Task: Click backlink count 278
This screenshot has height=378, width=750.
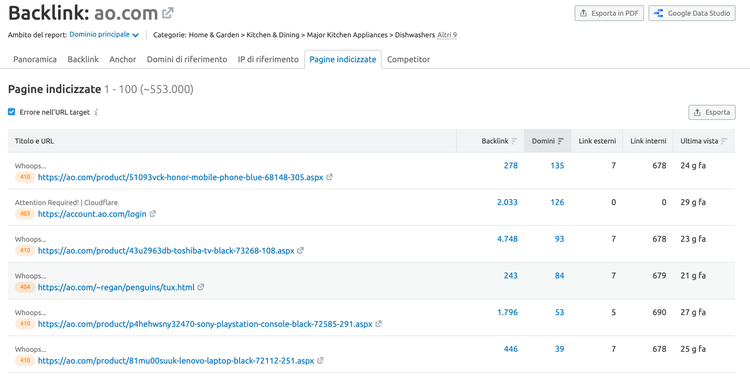Action: 510,166
